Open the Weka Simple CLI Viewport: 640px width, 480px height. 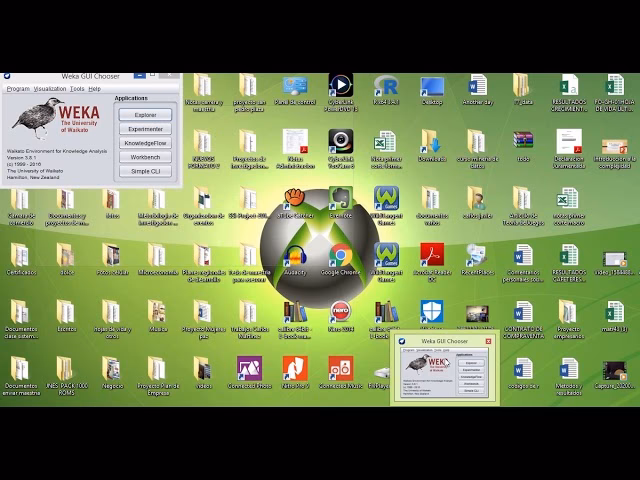pyautogui.click(x=145, y=171)
